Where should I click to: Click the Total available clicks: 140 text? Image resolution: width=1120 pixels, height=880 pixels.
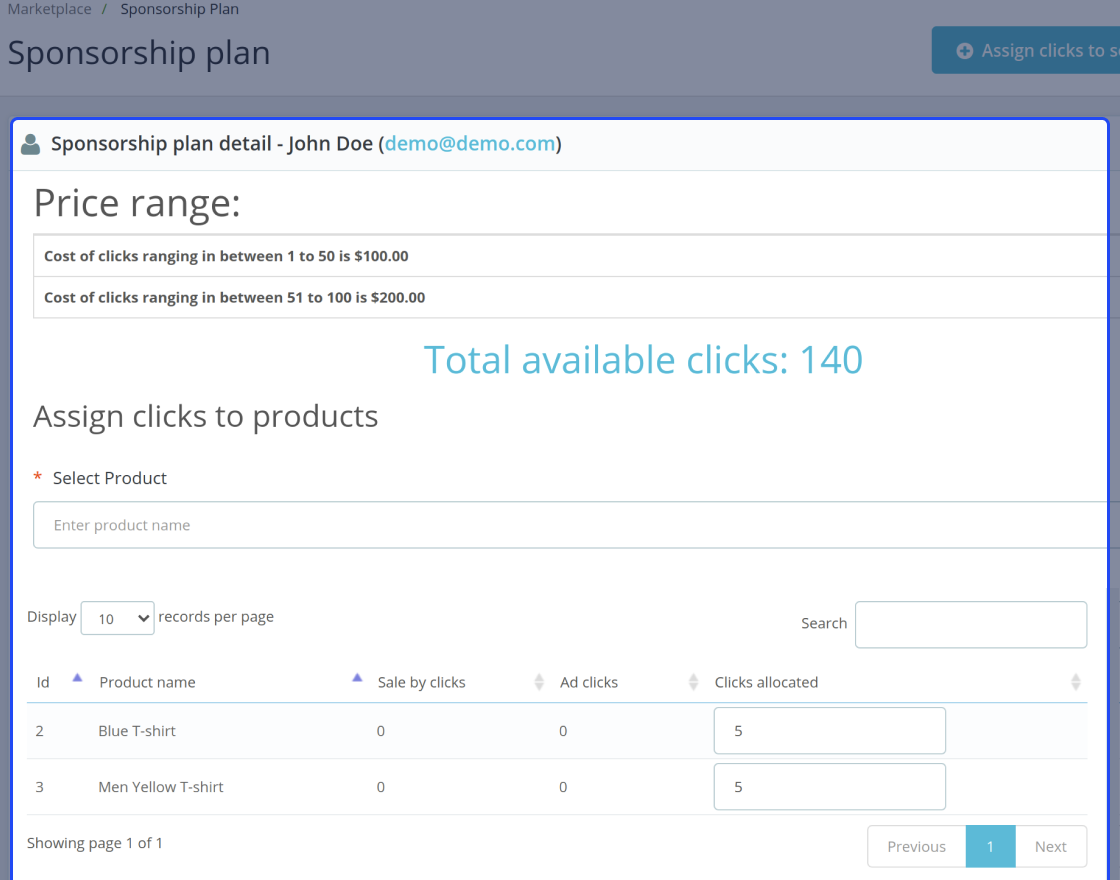pos(643,359)
